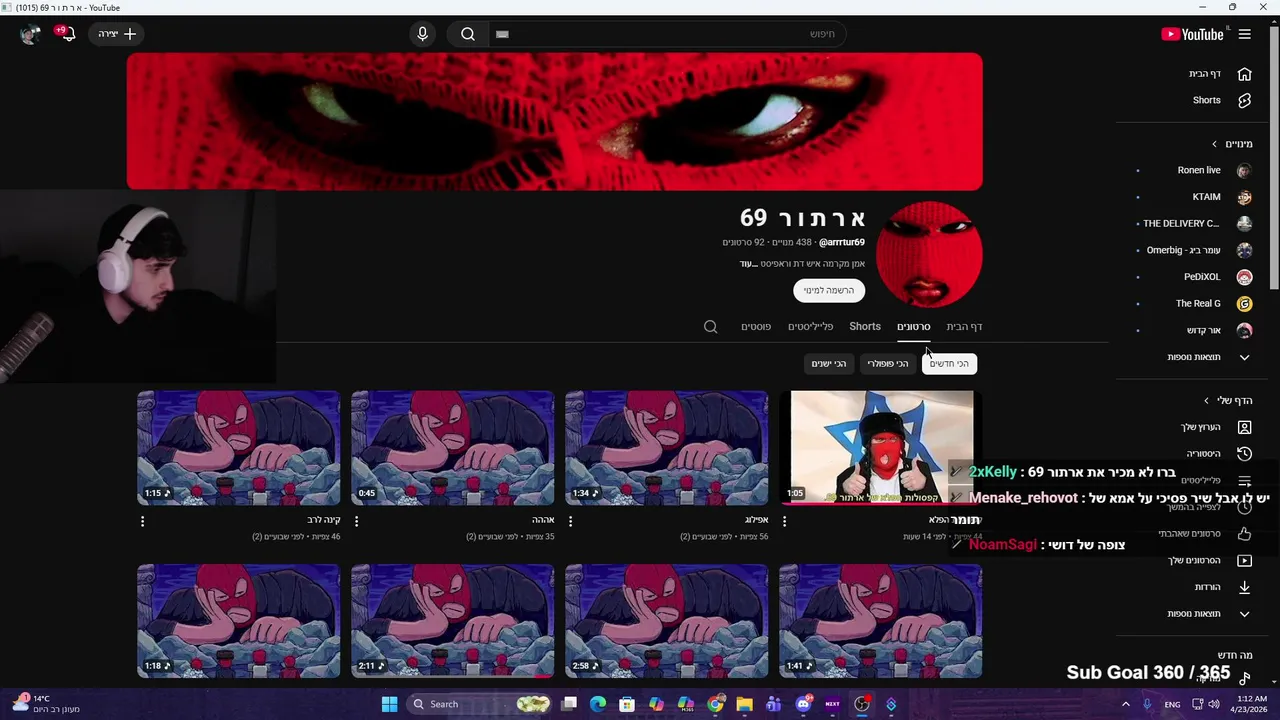Search inside the channel with the magnifier icon
The image size is (1280, 720).
711,327
